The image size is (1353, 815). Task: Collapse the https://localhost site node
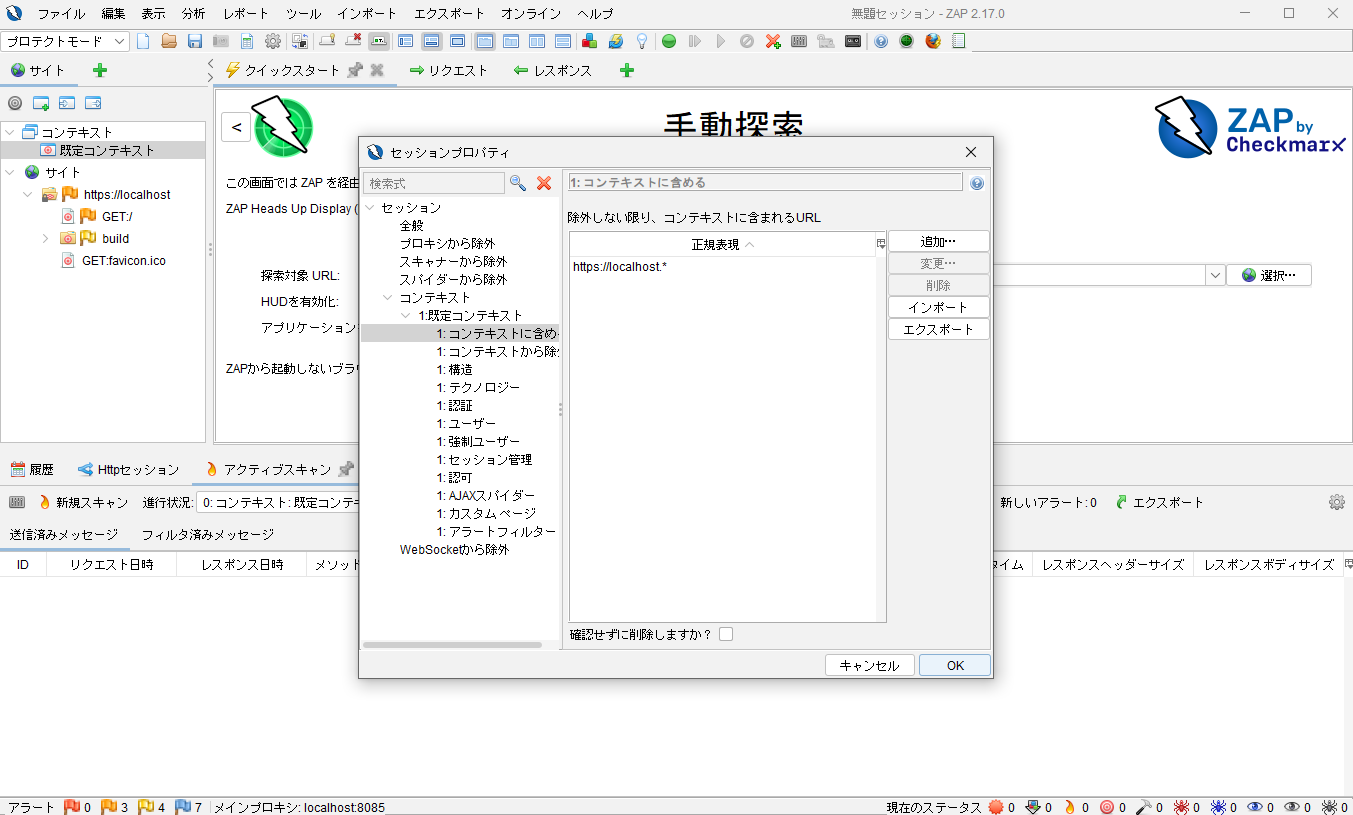[28, 194]
